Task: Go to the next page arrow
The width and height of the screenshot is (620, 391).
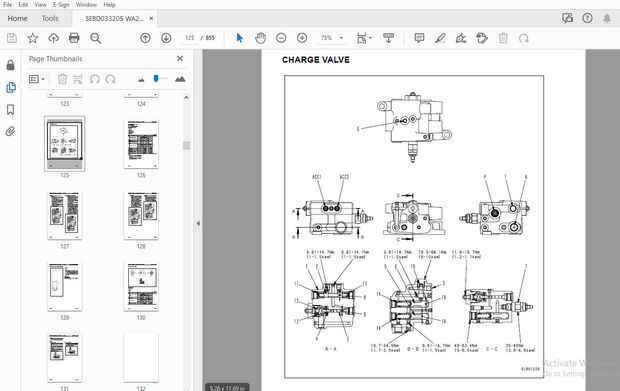Action: [166, 38]
